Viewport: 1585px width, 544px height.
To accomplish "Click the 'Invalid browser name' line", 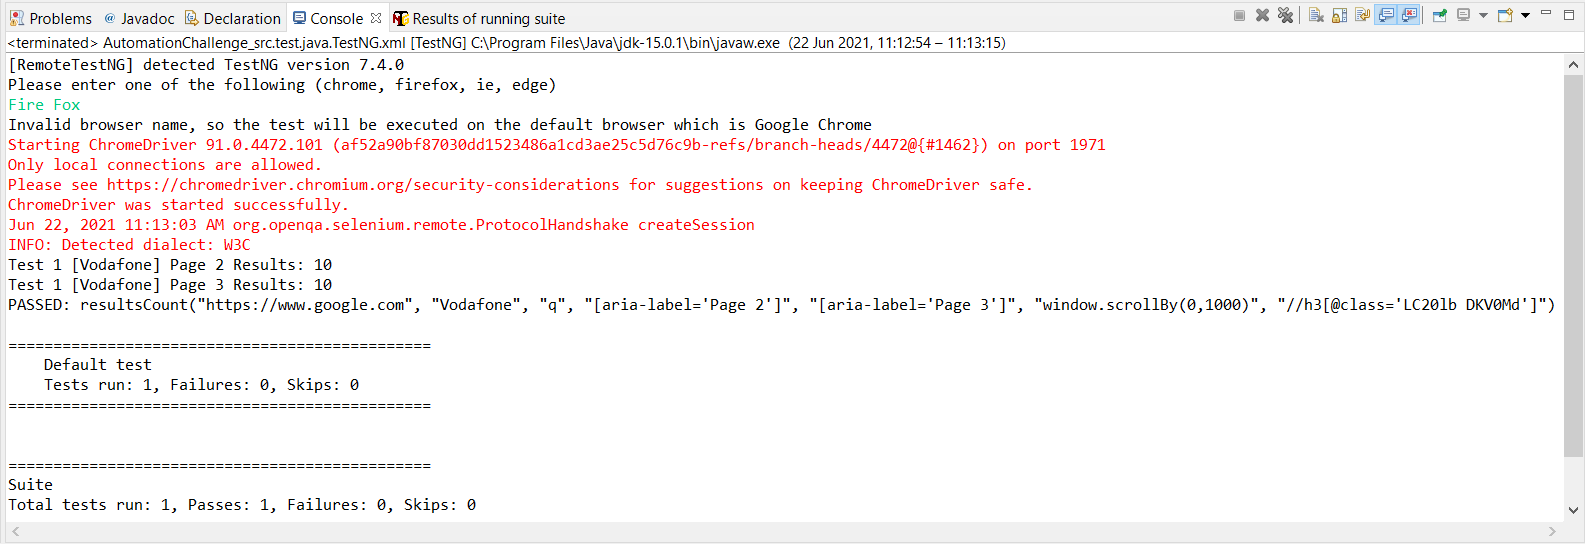I will 440,125.
